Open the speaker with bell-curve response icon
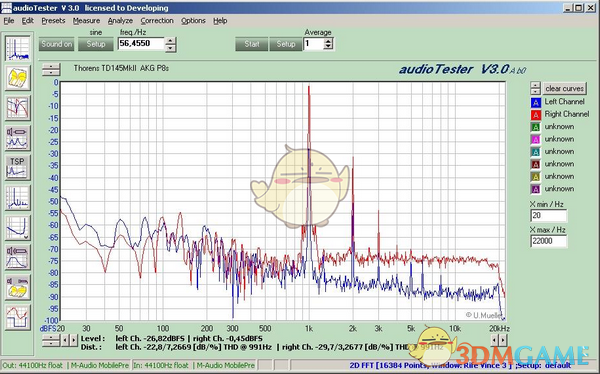 pyautogui.click(x=18, y=257)
